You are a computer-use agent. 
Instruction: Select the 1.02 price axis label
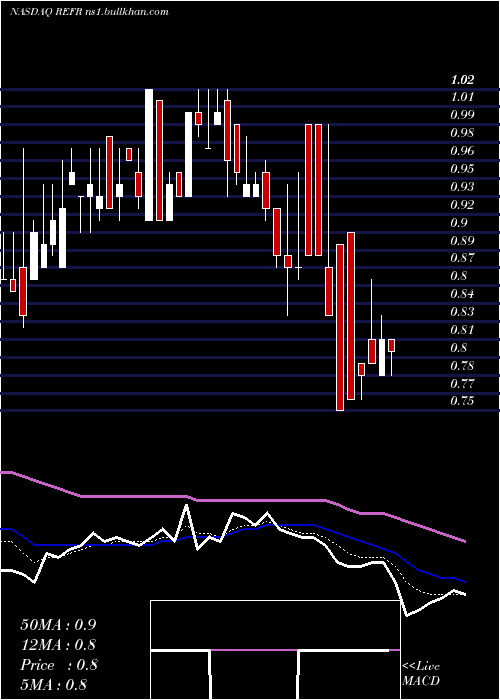click(x=462, y=80)
